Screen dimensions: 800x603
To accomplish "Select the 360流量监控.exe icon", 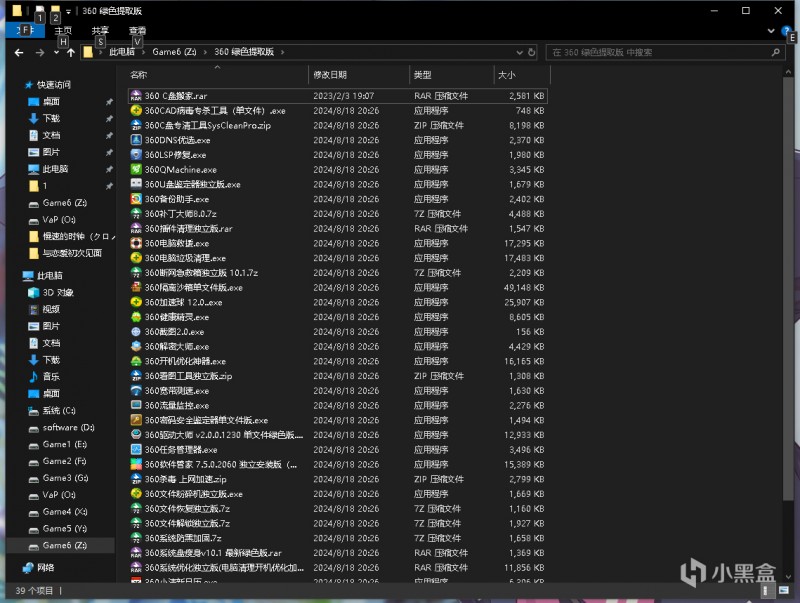I will (136, 405).
